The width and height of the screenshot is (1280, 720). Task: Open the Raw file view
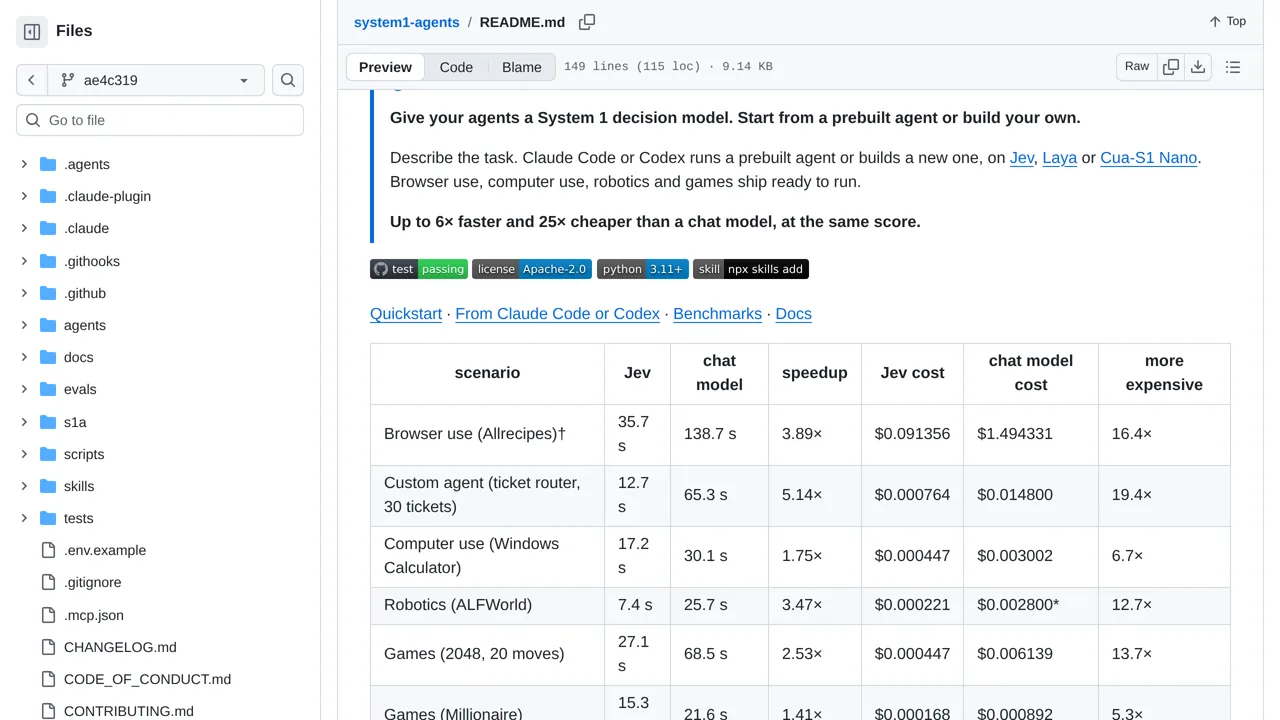coord(1137,67)
